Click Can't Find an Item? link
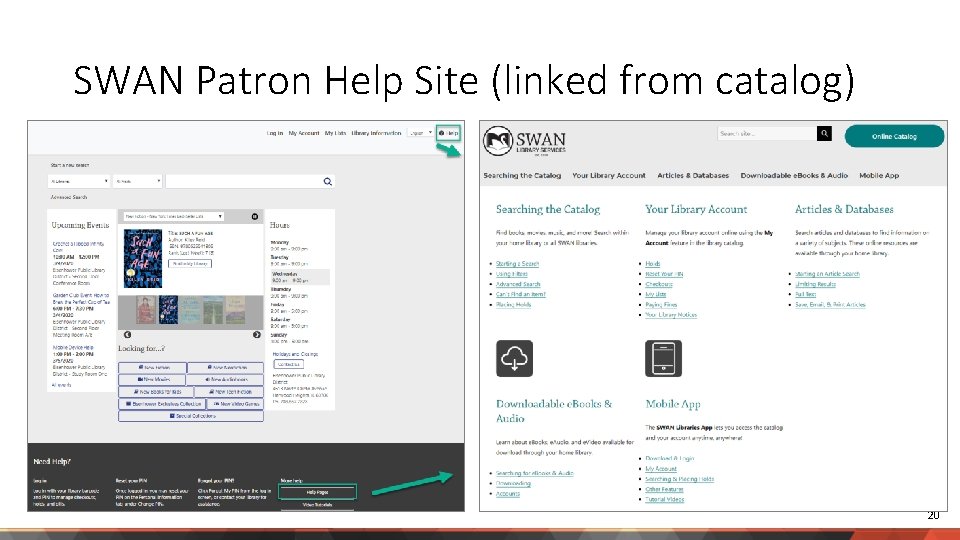960x540 pixels. (520, 294)
